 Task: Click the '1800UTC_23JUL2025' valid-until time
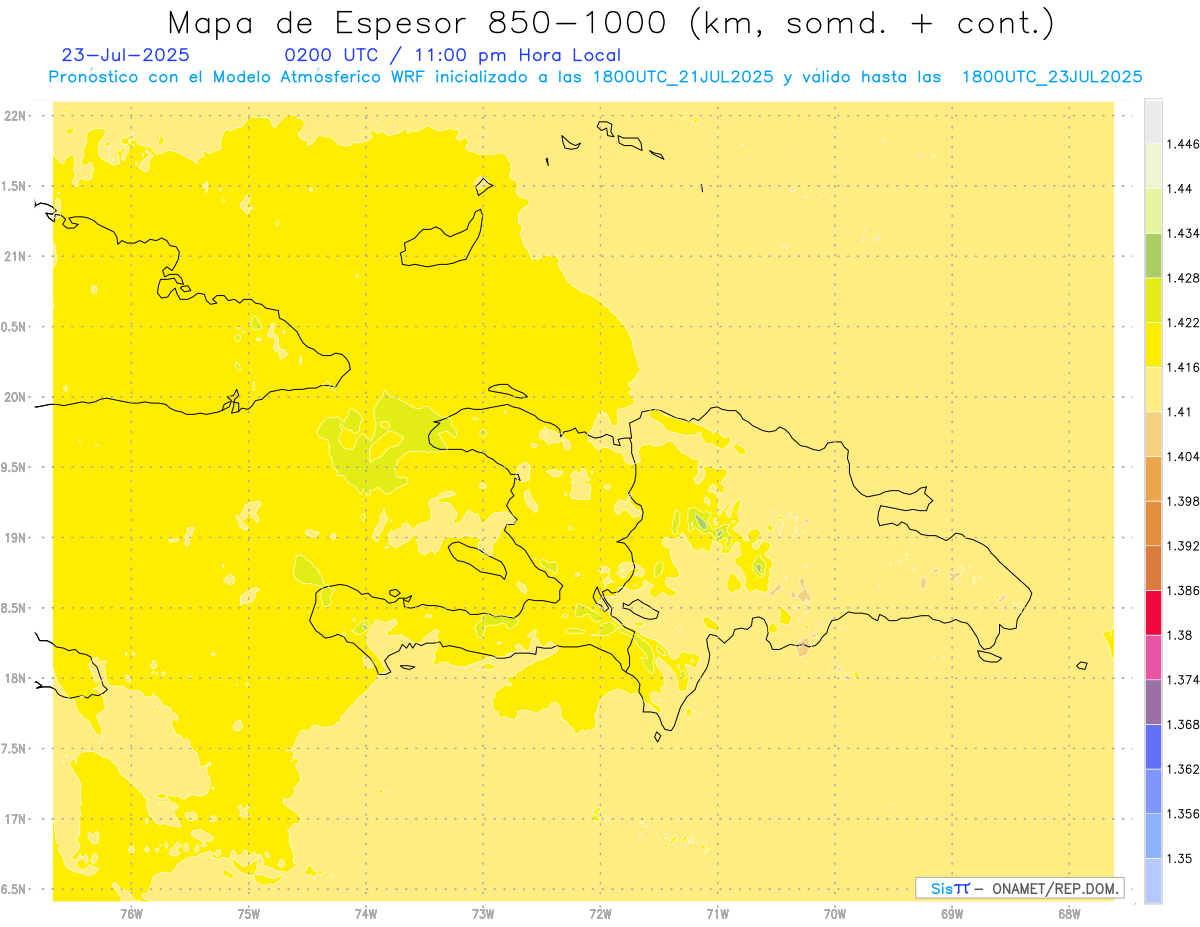pos(1052,77)
